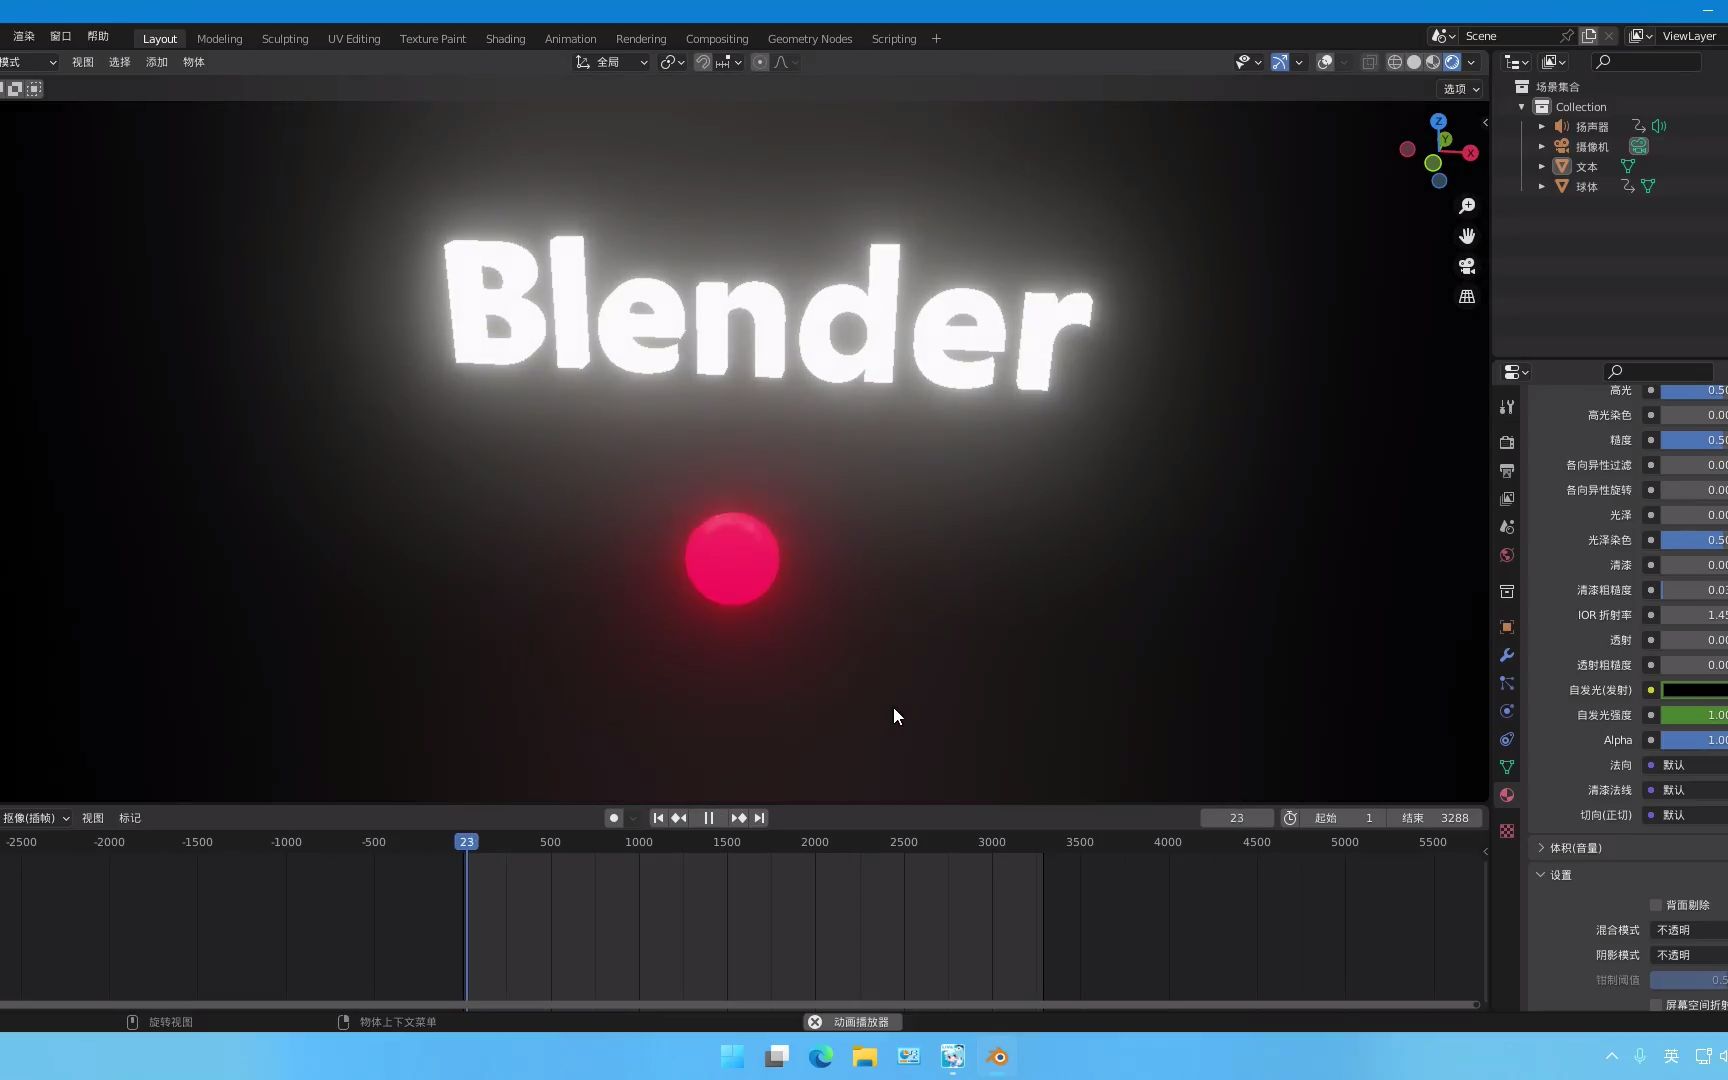Switch to the Geometry Nodes workspace tab
This screenshot has width=1728, height=1080.
pyautogui.click(x=810, y=39)
